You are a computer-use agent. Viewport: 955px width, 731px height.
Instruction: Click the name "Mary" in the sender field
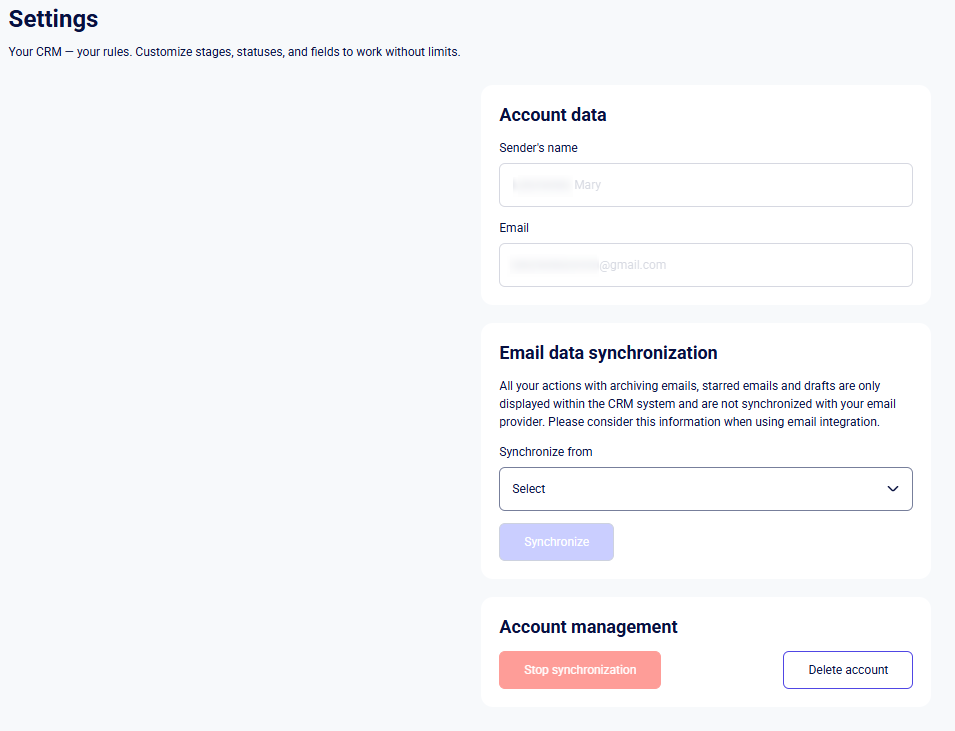[x=588, y=185]
